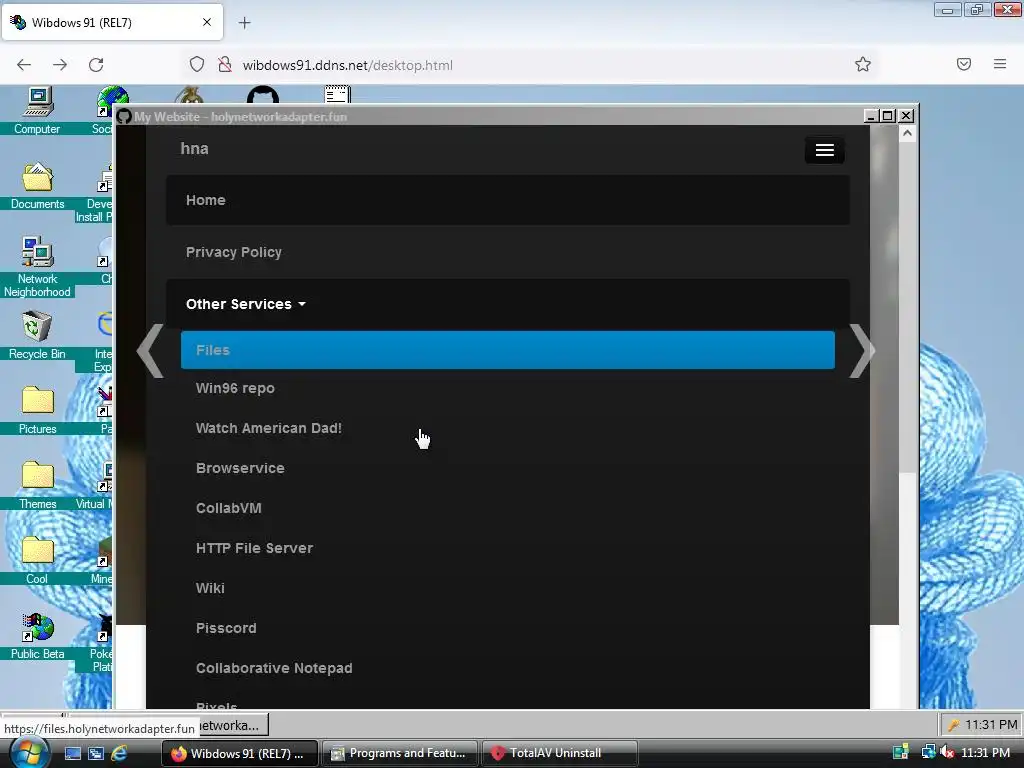Screen dimensions: 1024x768
Task: Switch to TotalAV Uninstall taskbar button
Action: pyautogui.click(x=559, y=753)
